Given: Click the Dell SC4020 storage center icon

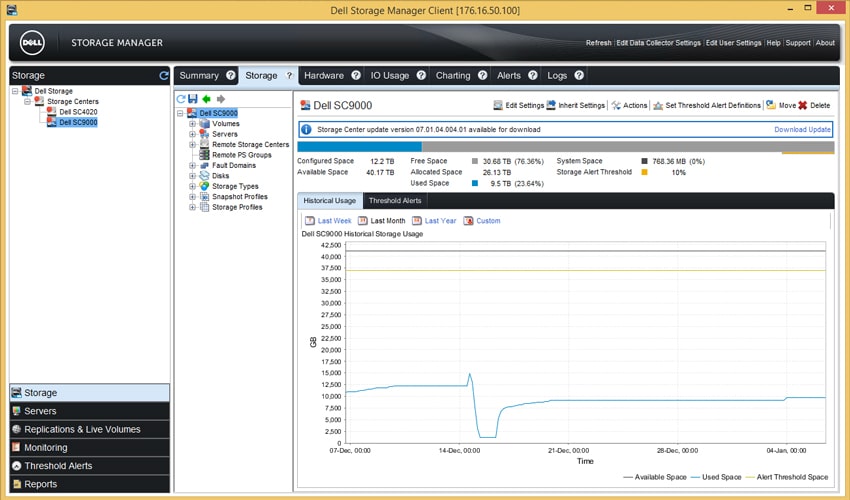Looking at the screenshot, I should pyautogui.click(x=51, y=112).
